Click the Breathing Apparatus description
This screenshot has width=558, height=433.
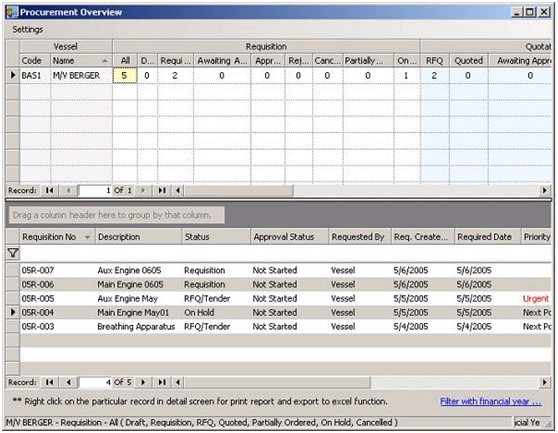point(136,327)
